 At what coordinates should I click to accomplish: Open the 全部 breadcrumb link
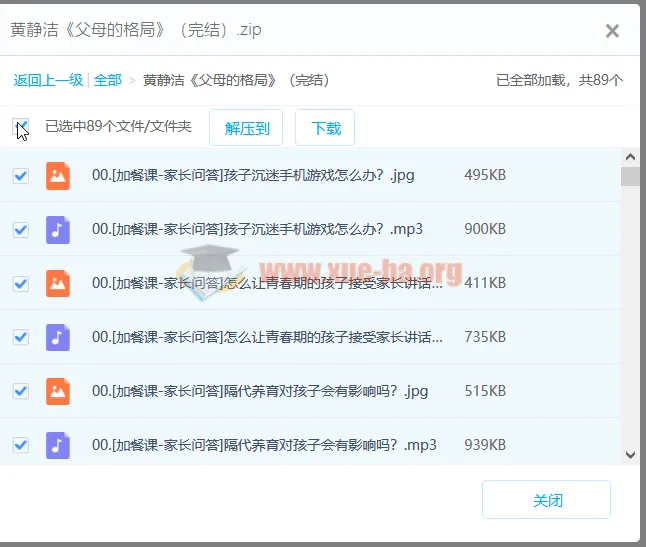pos(108,80)
